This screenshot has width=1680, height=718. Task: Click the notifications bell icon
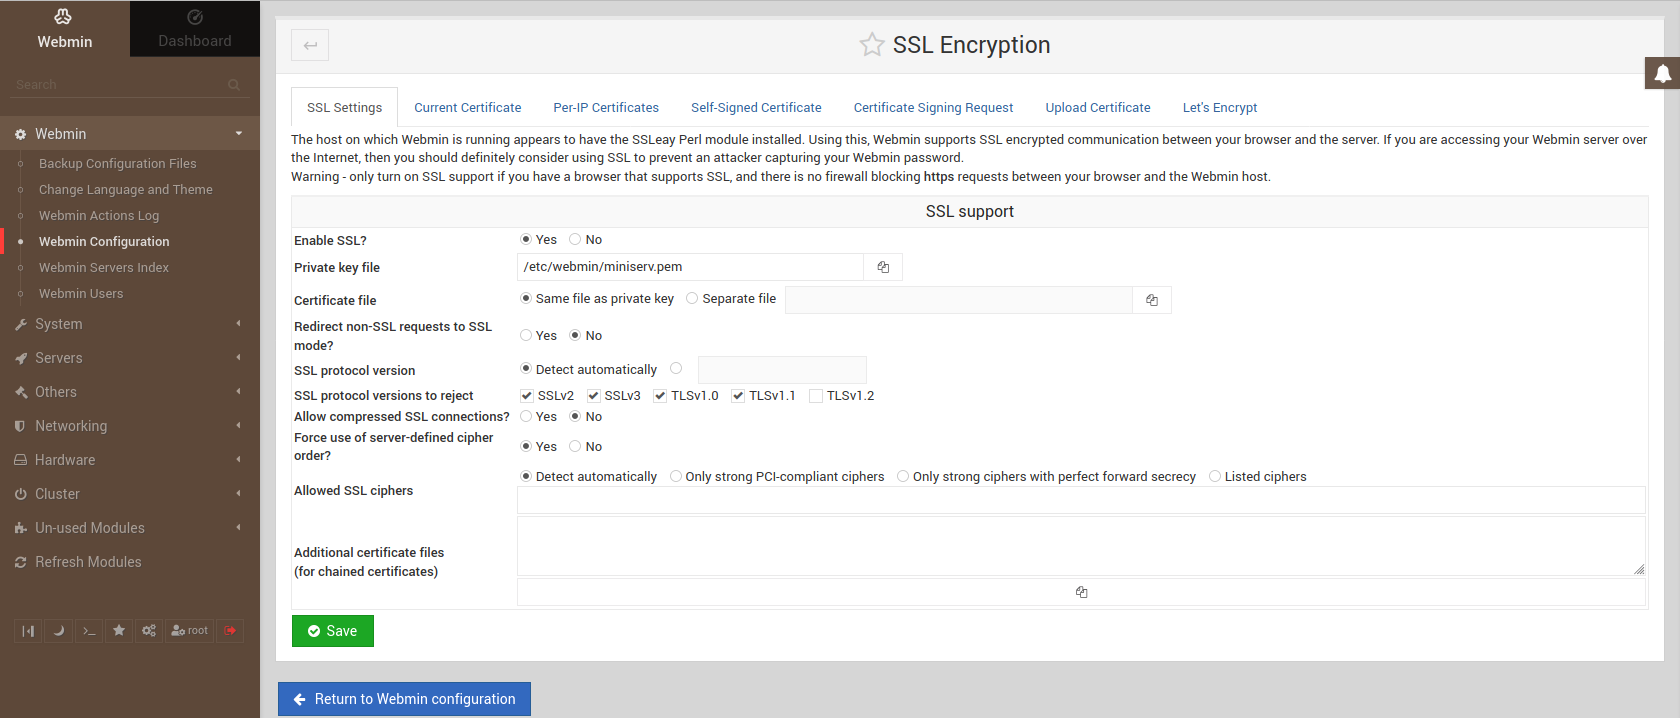point(1662,73)
